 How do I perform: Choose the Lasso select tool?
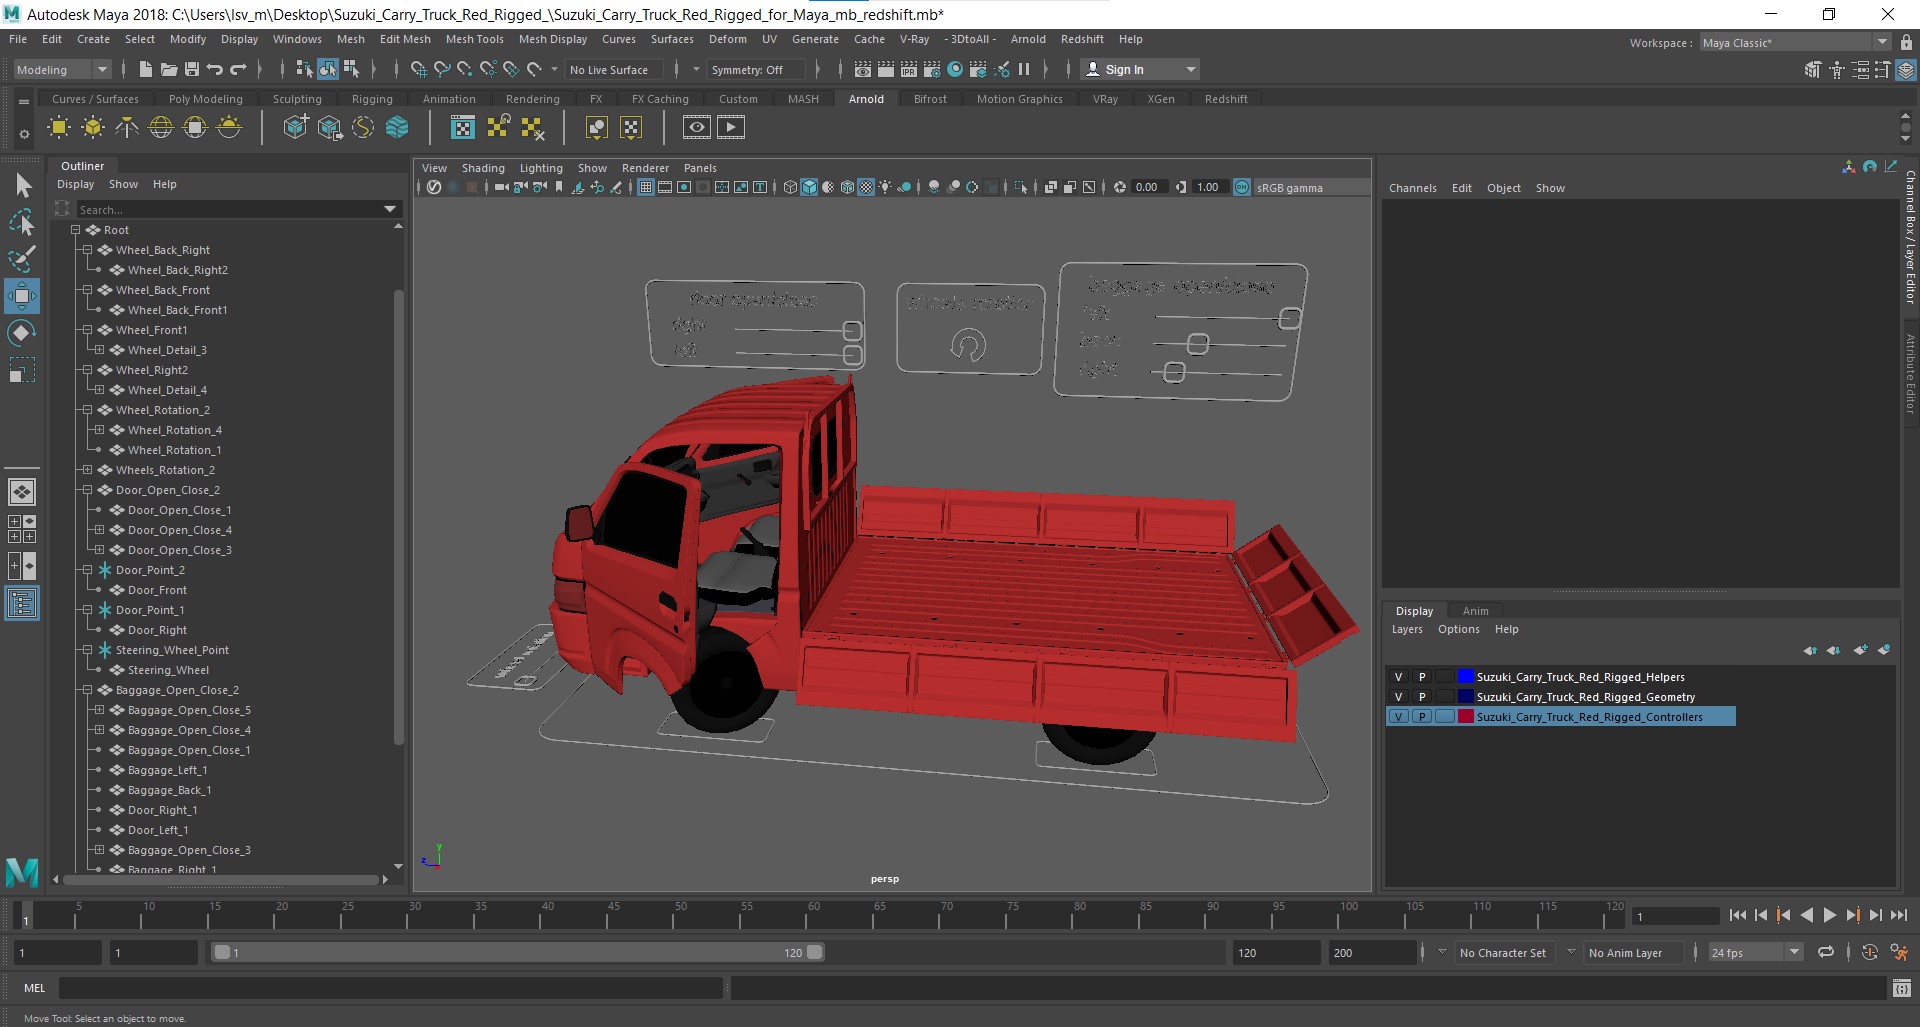point(22,222)
